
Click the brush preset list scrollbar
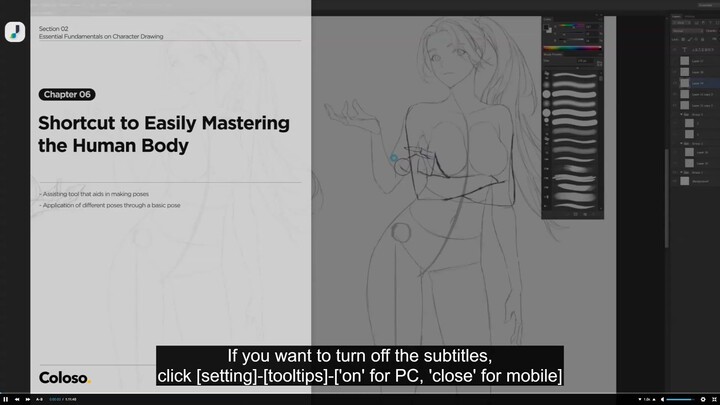[601, 79]
